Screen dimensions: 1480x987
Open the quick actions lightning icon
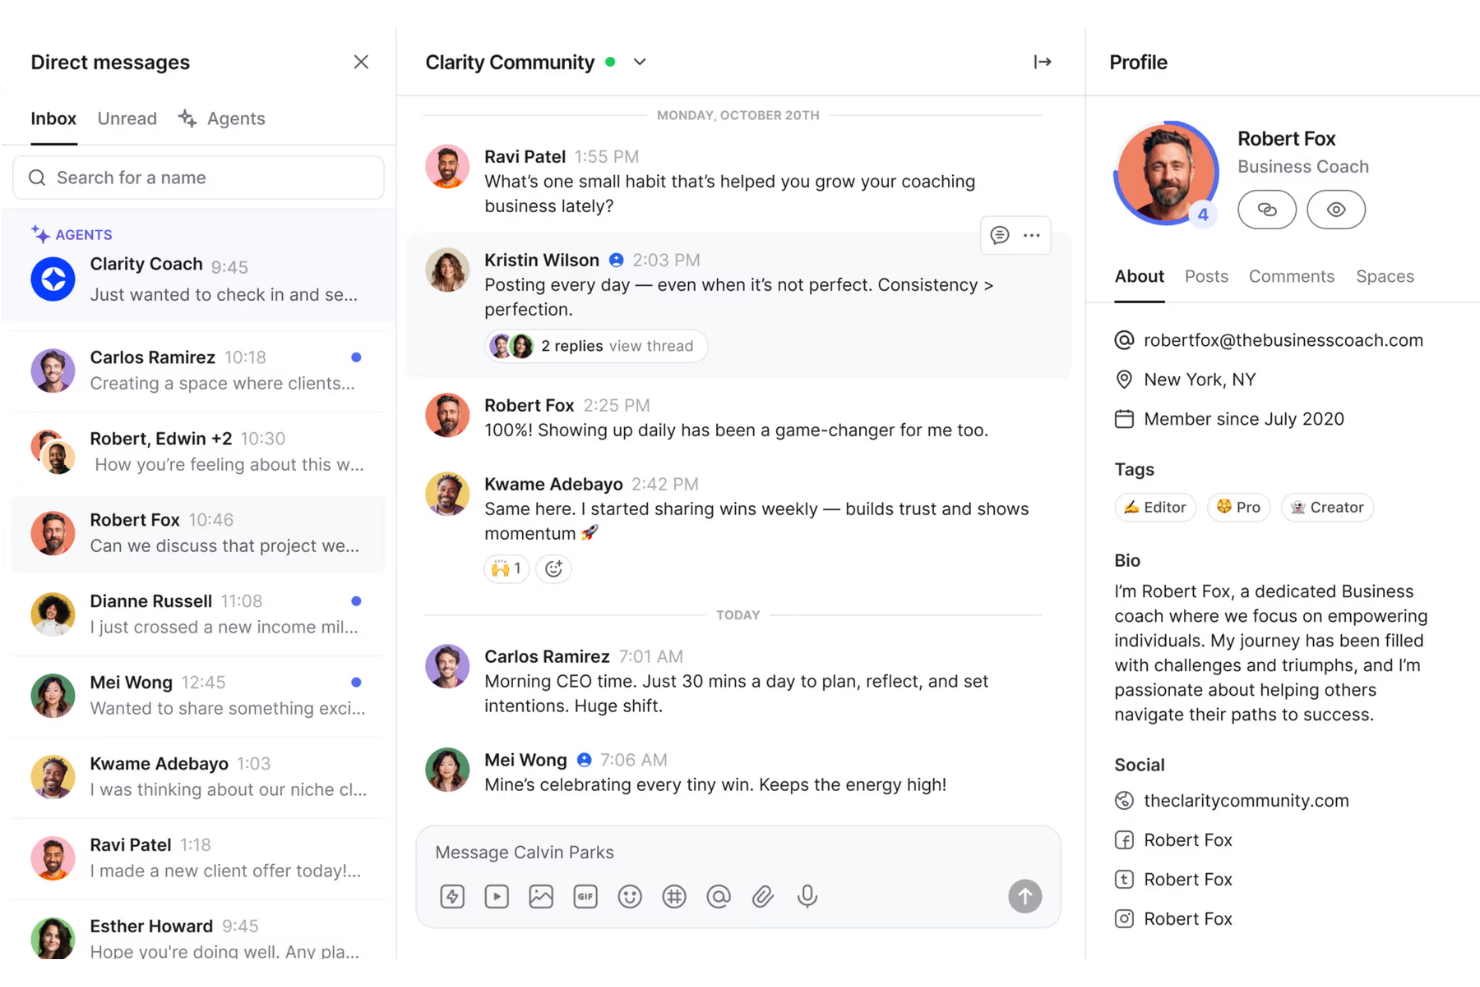[x=452, y=896]
